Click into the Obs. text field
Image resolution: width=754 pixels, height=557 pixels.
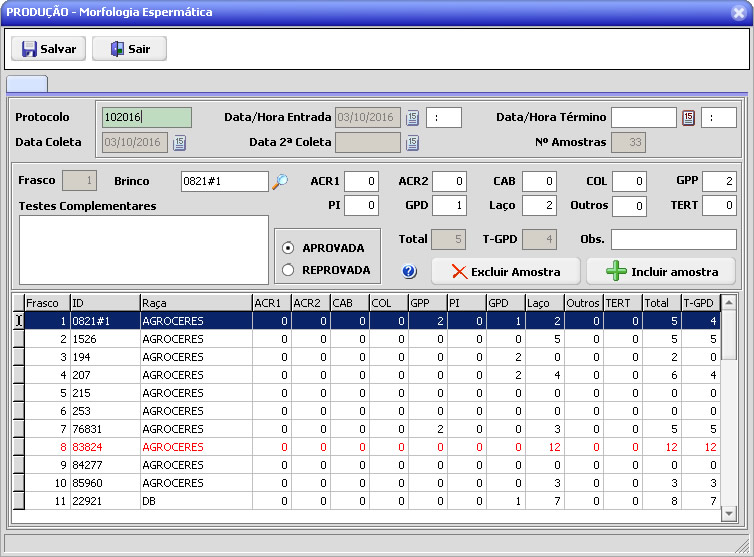point(674,239)
